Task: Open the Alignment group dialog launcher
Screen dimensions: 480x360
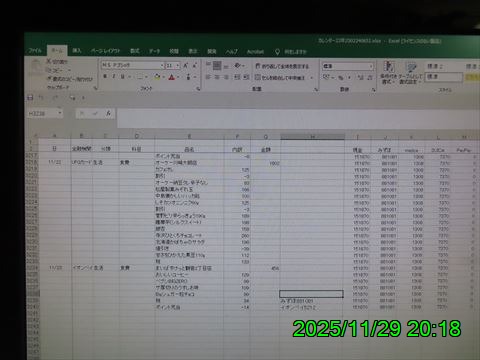Action: tap(316, 89)
